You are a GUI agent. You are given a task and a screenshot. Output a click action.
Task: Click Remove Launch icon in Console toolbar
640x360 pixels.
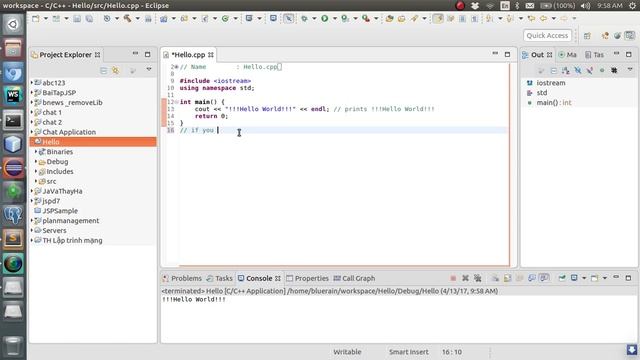click(465, 278)
